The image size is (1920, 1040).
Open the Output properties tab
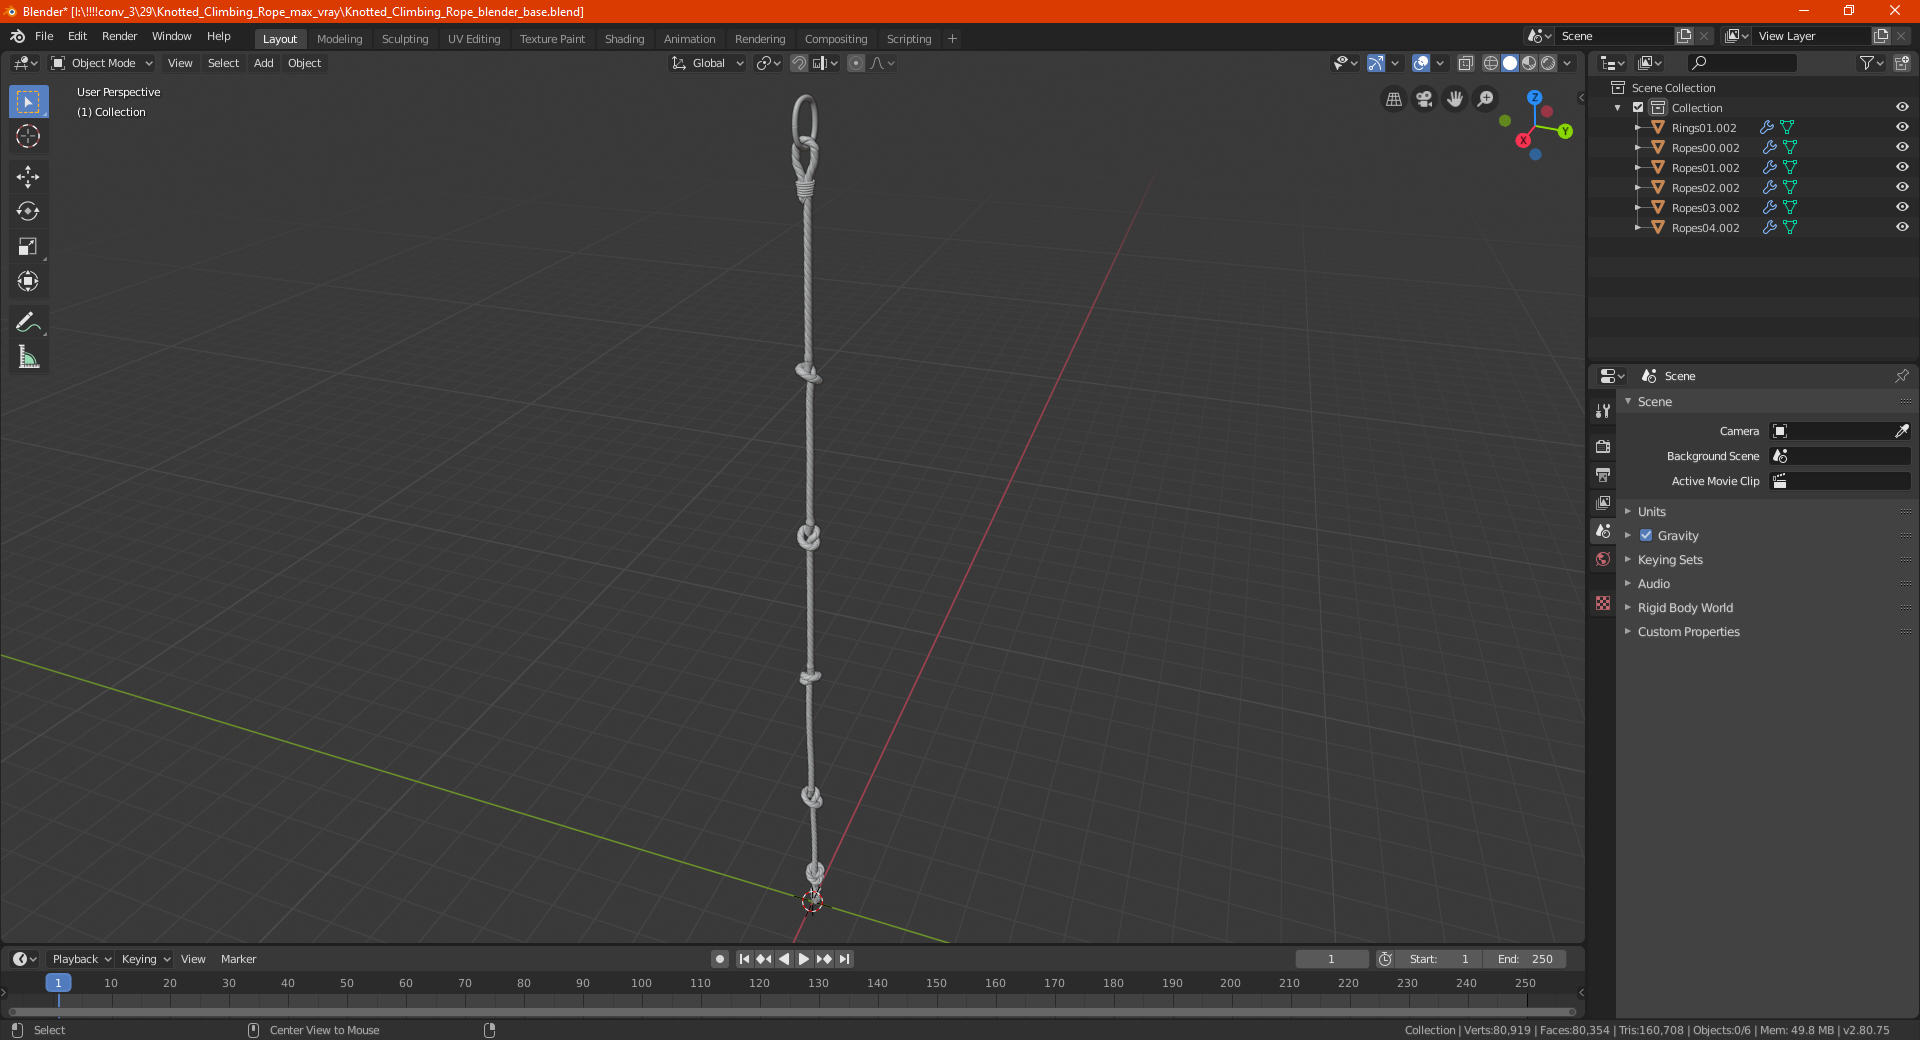point(1603,474)
